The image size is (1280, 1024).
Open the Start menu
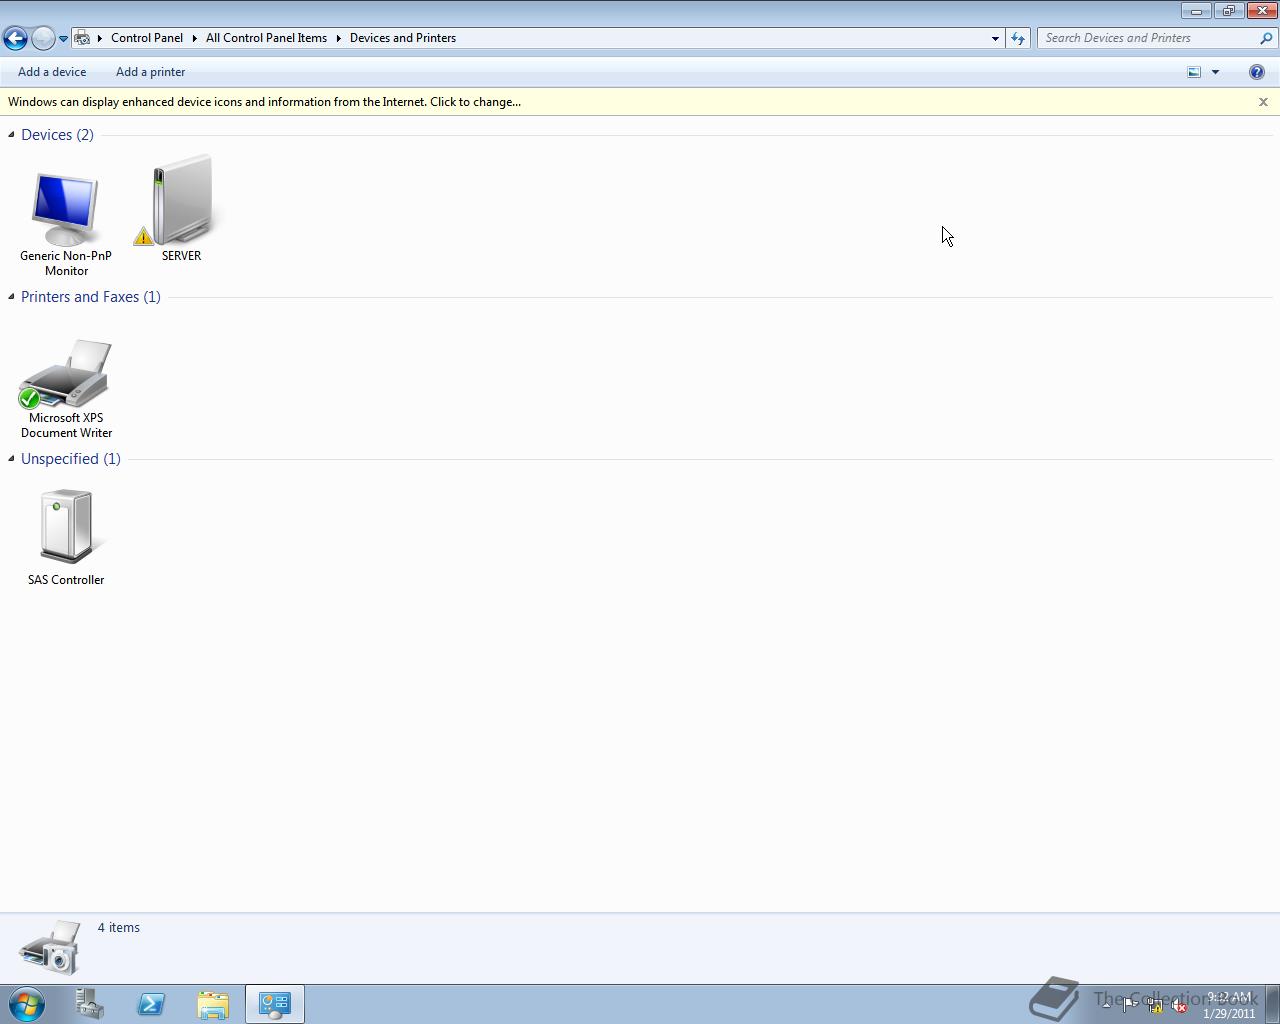27,1004
